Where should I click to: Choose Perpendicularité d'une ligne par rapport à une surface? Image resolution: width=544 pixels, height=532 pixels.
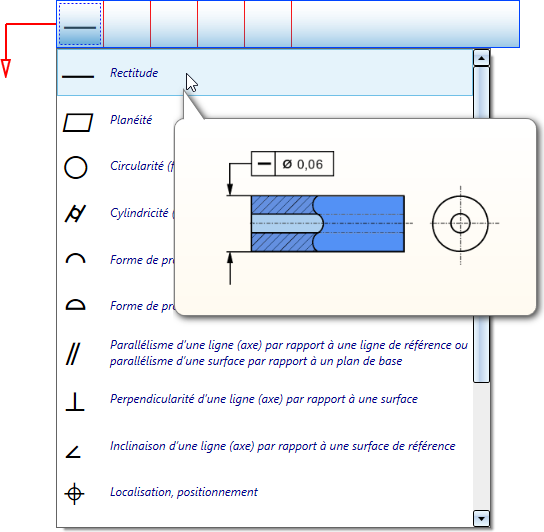(264, 399)
